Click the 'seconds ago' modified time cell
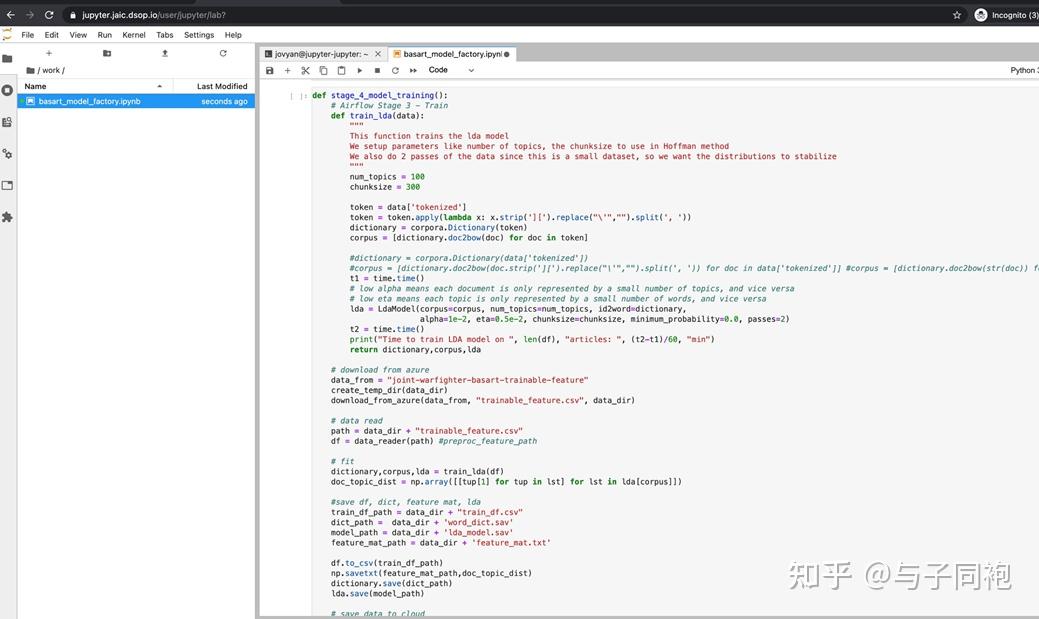Image resolution: width=1039 pixels, height=619 pixels. pos(224,101)
